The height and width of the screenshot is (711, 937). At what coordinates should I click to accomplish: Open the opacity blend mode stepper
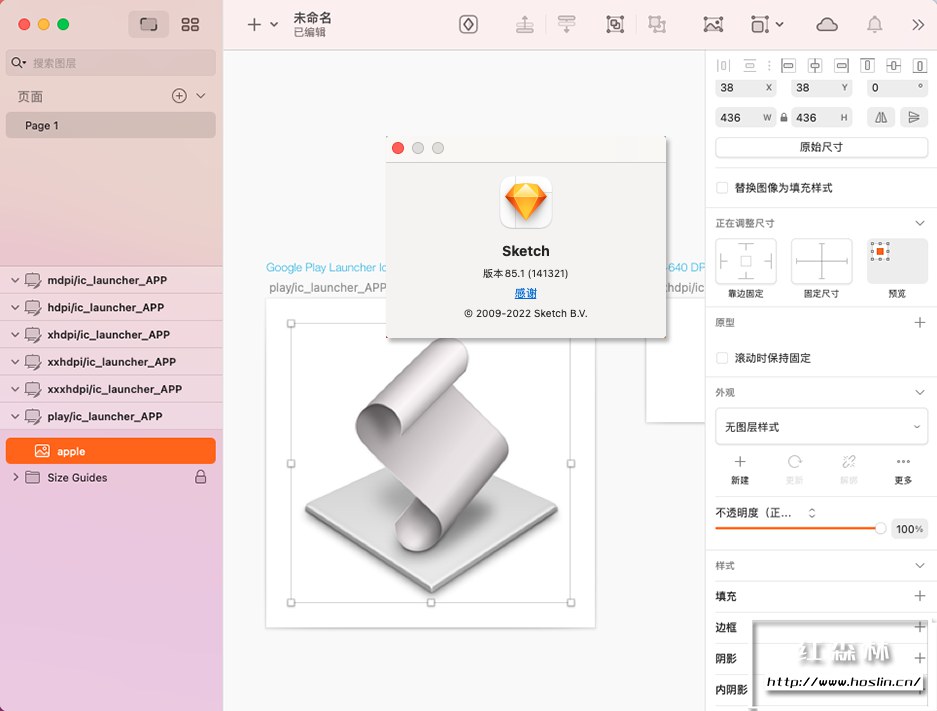tap(812, 513)
